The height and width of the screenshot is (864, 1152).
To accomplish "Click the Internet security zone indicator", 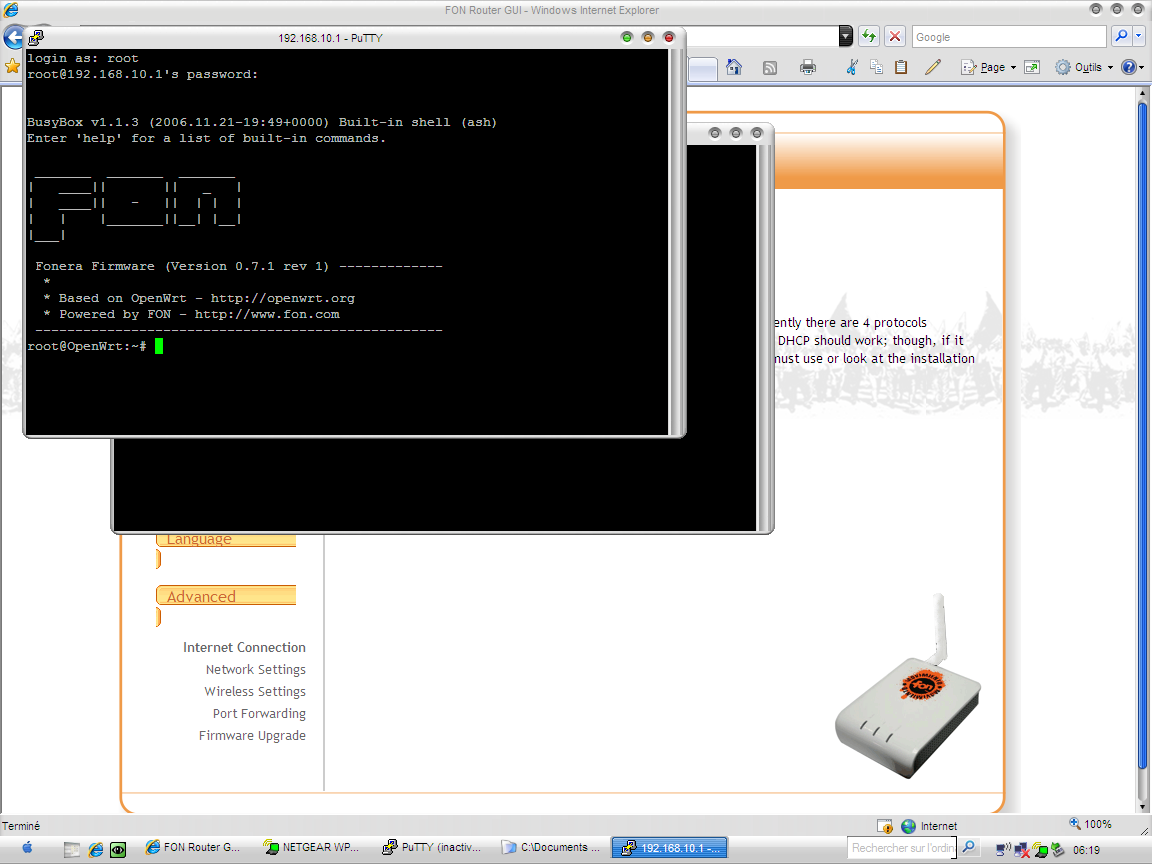I will click(929, 826).
